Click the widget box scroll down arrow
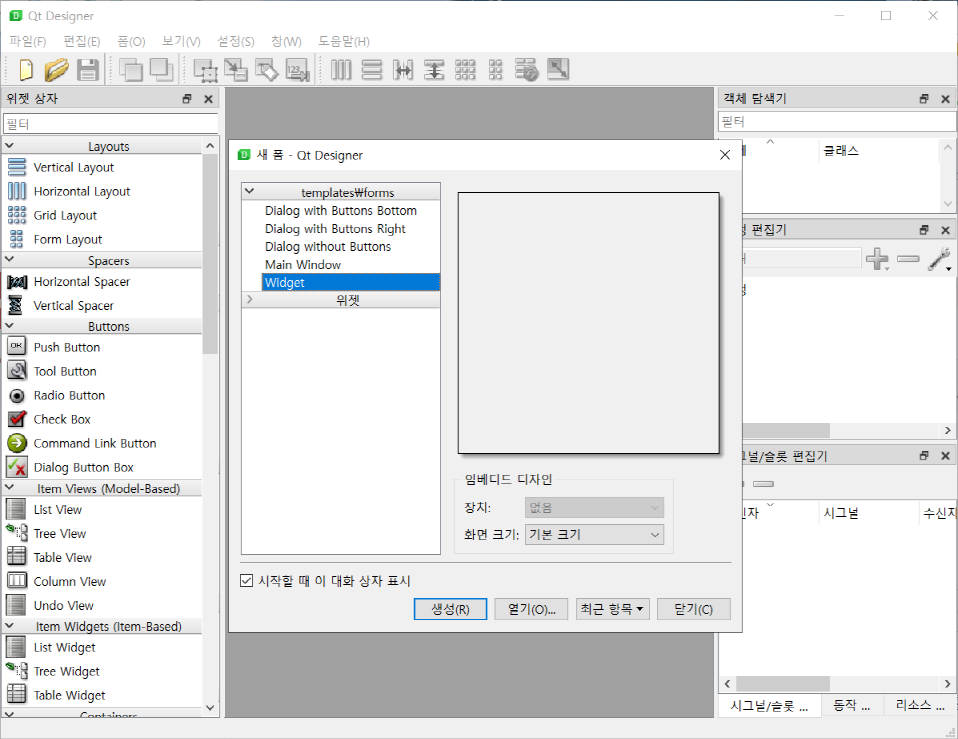 (210, 708)
